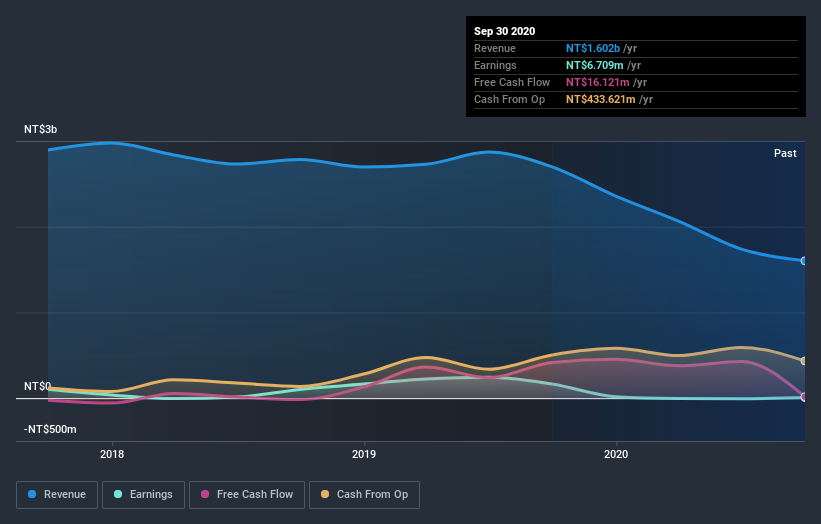Select the Cash From Op endpoint marker
Viewport: 821px width, 524px height.
point(803,361)
